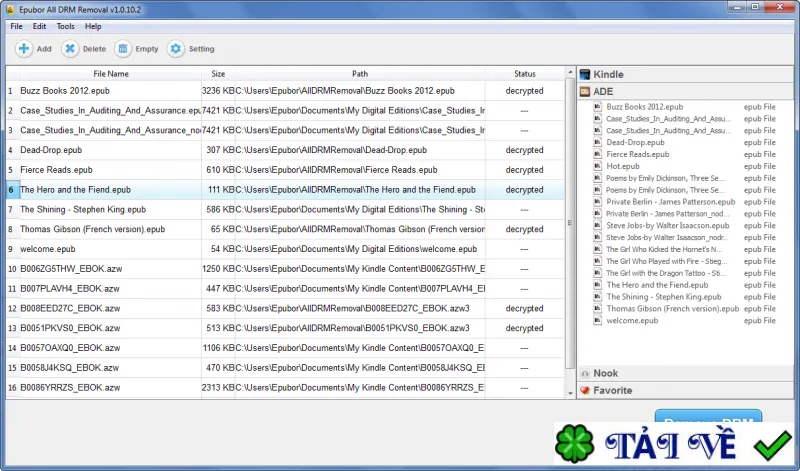The width and height of the screenshot is (800, 471).
Task: Click file icon beside Hot.epub
Action: click(597, 166)
